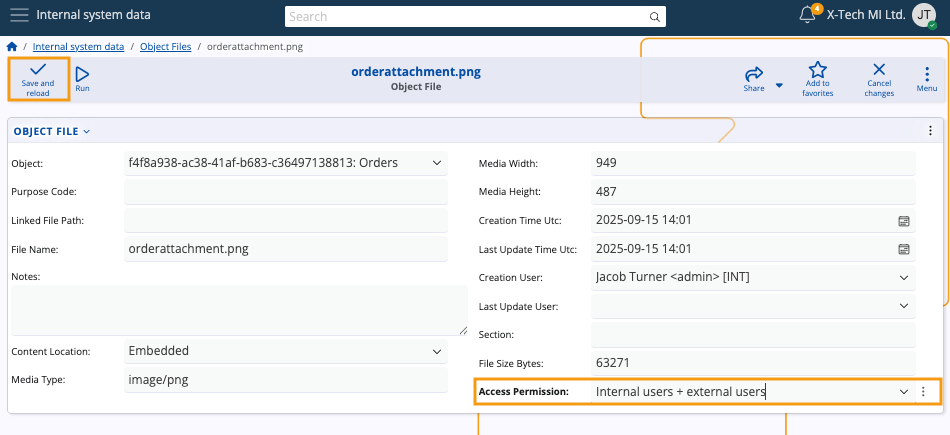Viewport: 950px width, 435px height.
Task: Navigate to Object Files breadcrumb link
Action: coord(165,47)
